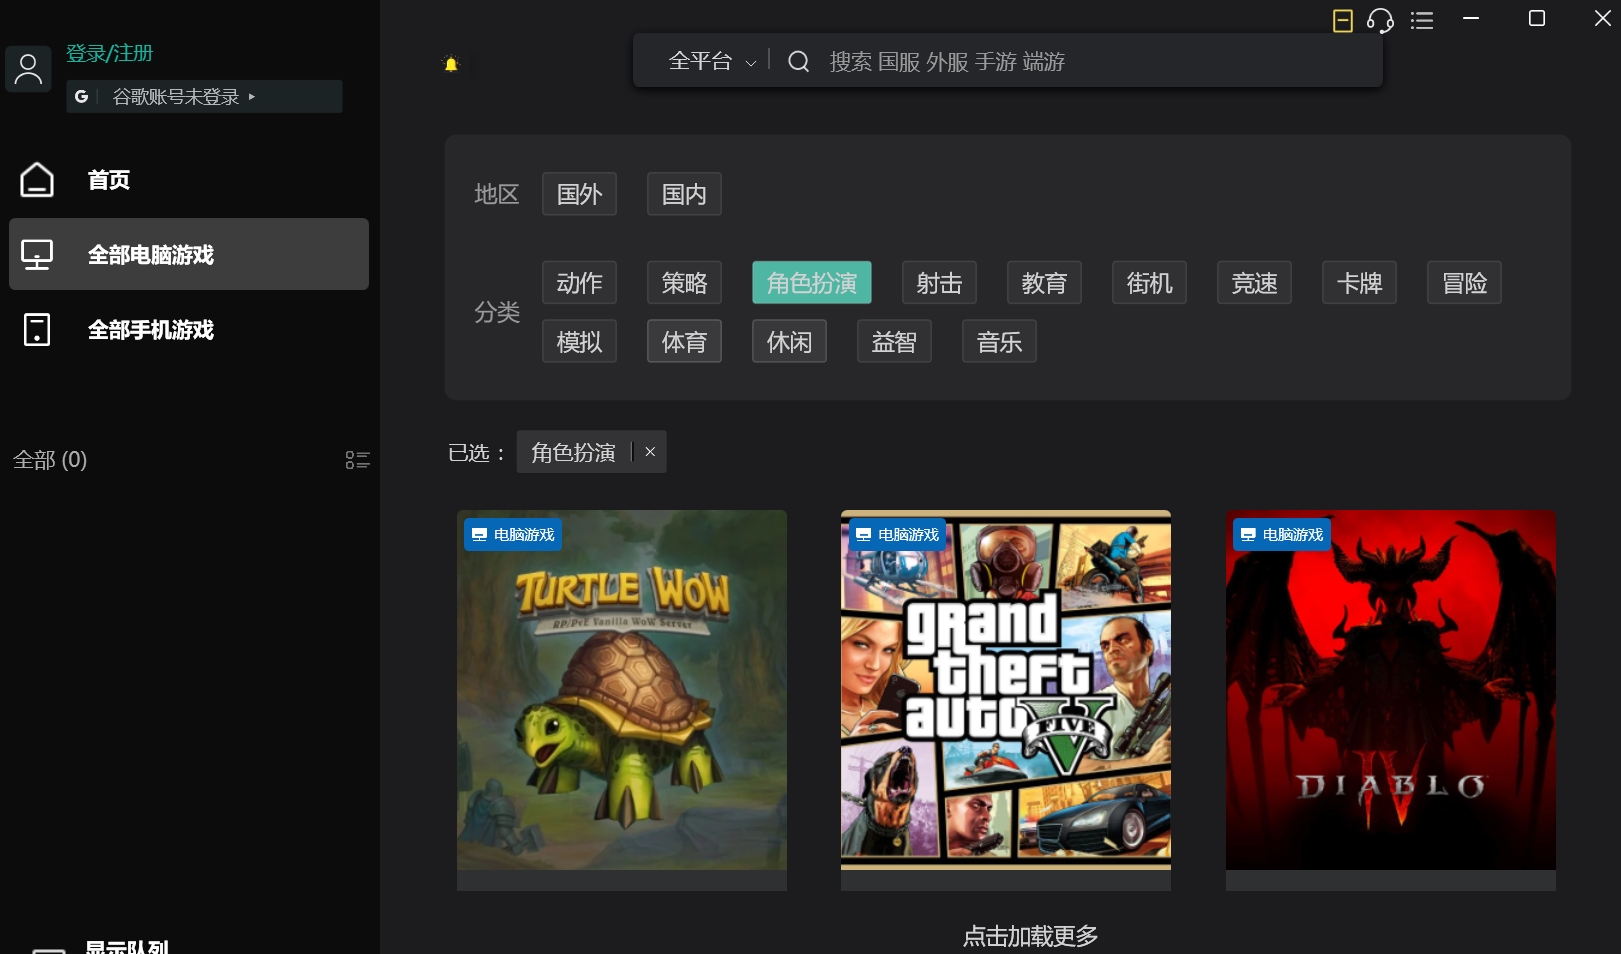The width and height of the screenshot is (1621, 954).
Task: Click 电脑游戏 badge on Turtle WoW card
Action: (513, 535)
